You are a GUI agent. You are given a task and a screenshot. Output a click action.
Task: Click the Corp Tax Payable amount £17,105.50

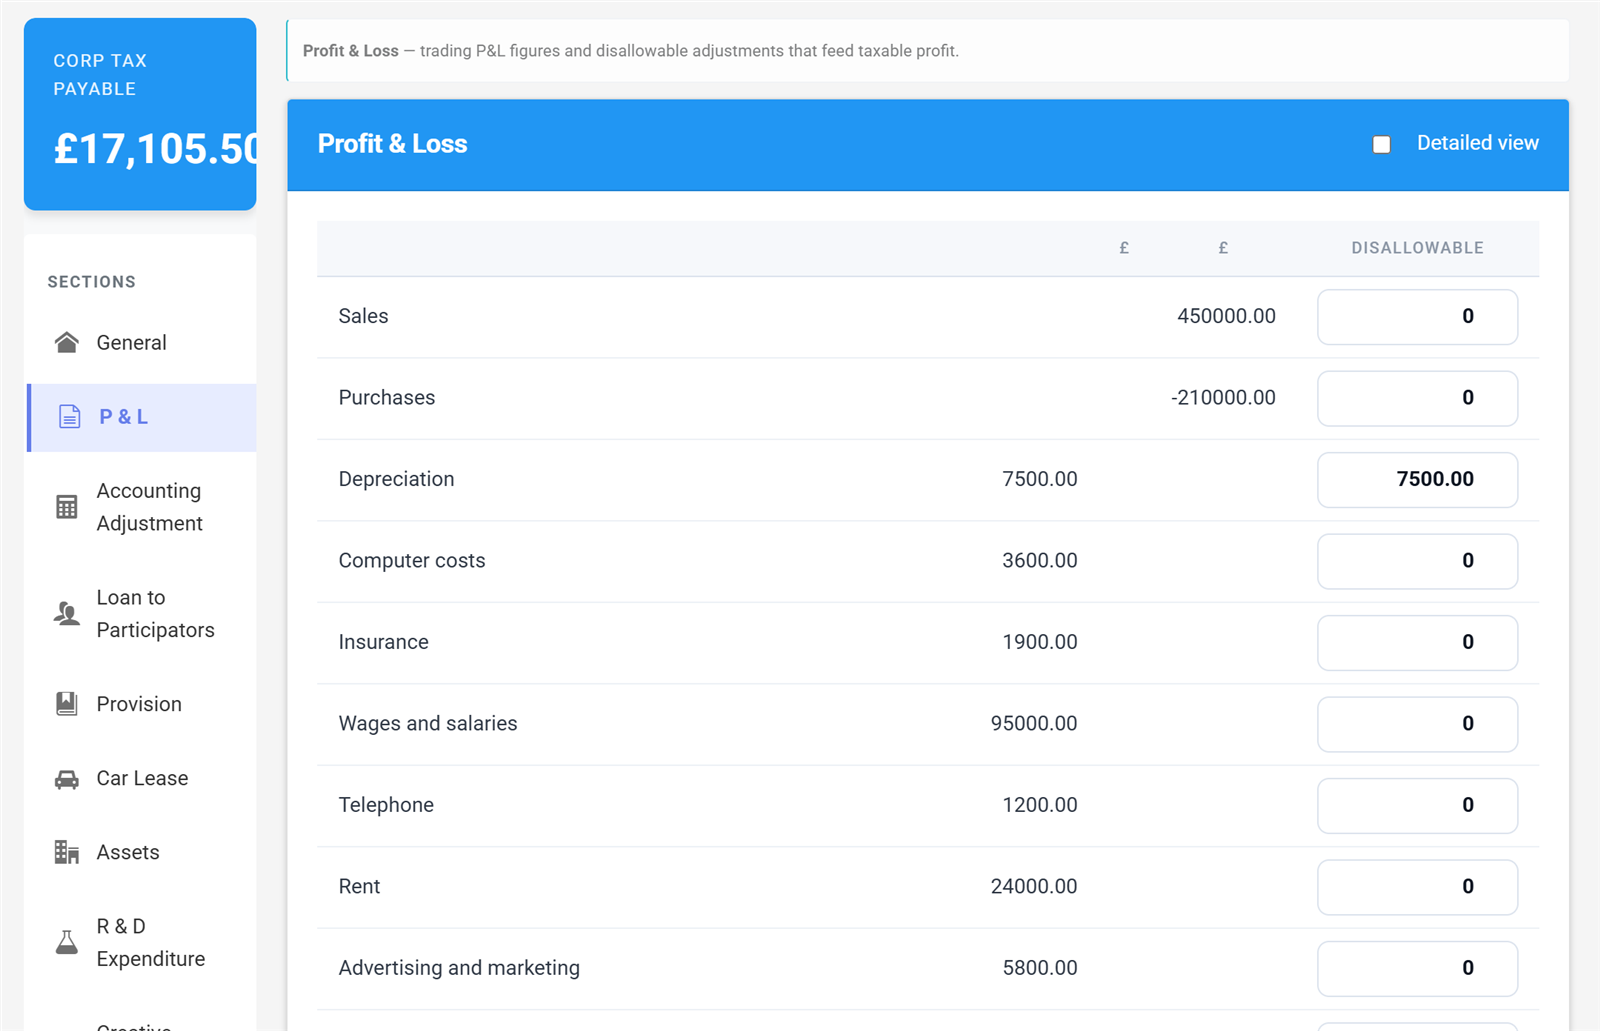(156, 149)
